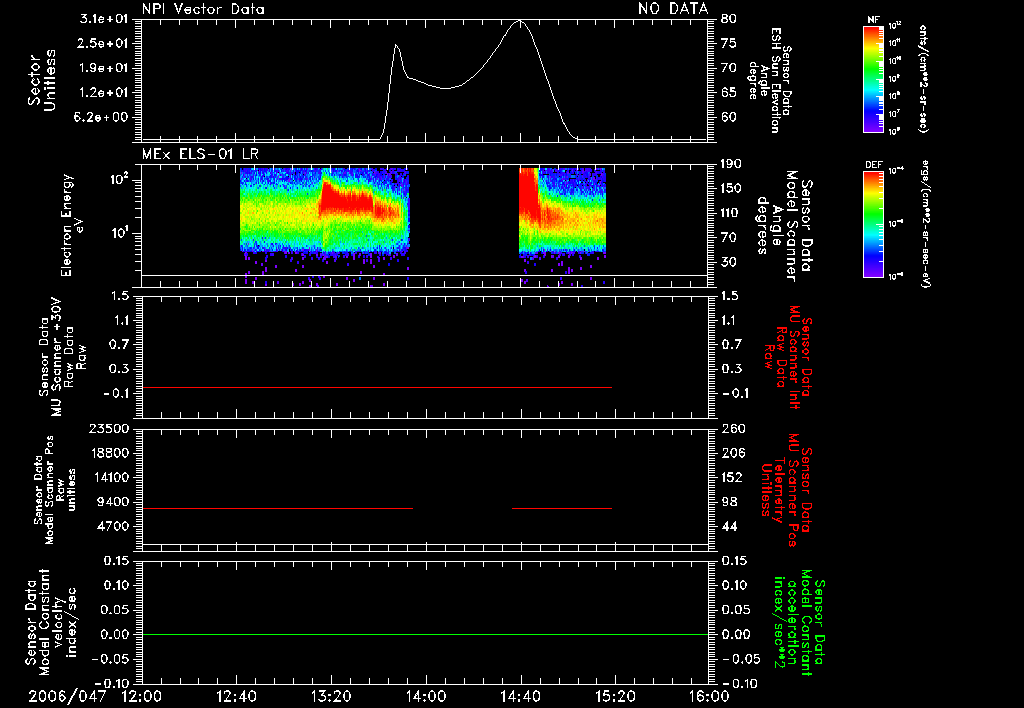Click the 9400 scanner position tick
1024x708 pixels.
[113, 502]
